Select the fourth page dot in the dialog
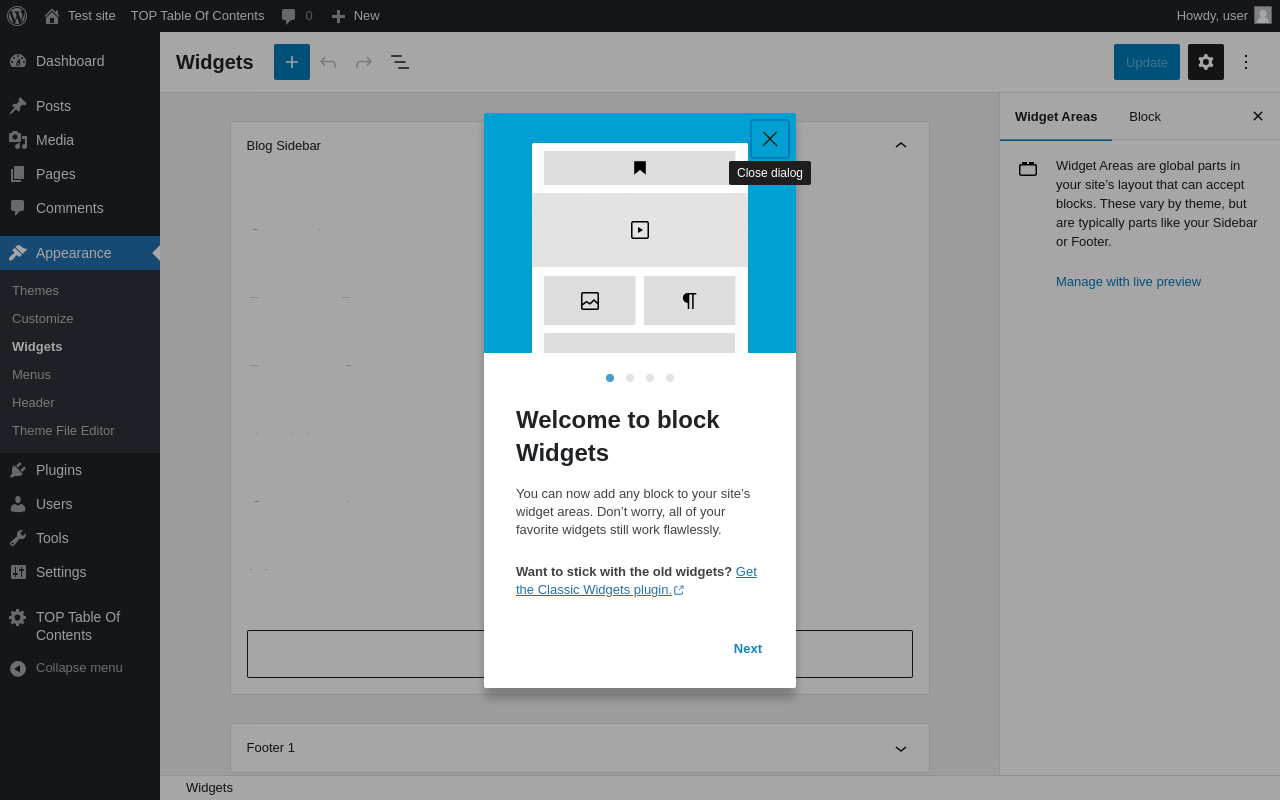This screenshot has height=800, width=1280. (x=670, y=378)
